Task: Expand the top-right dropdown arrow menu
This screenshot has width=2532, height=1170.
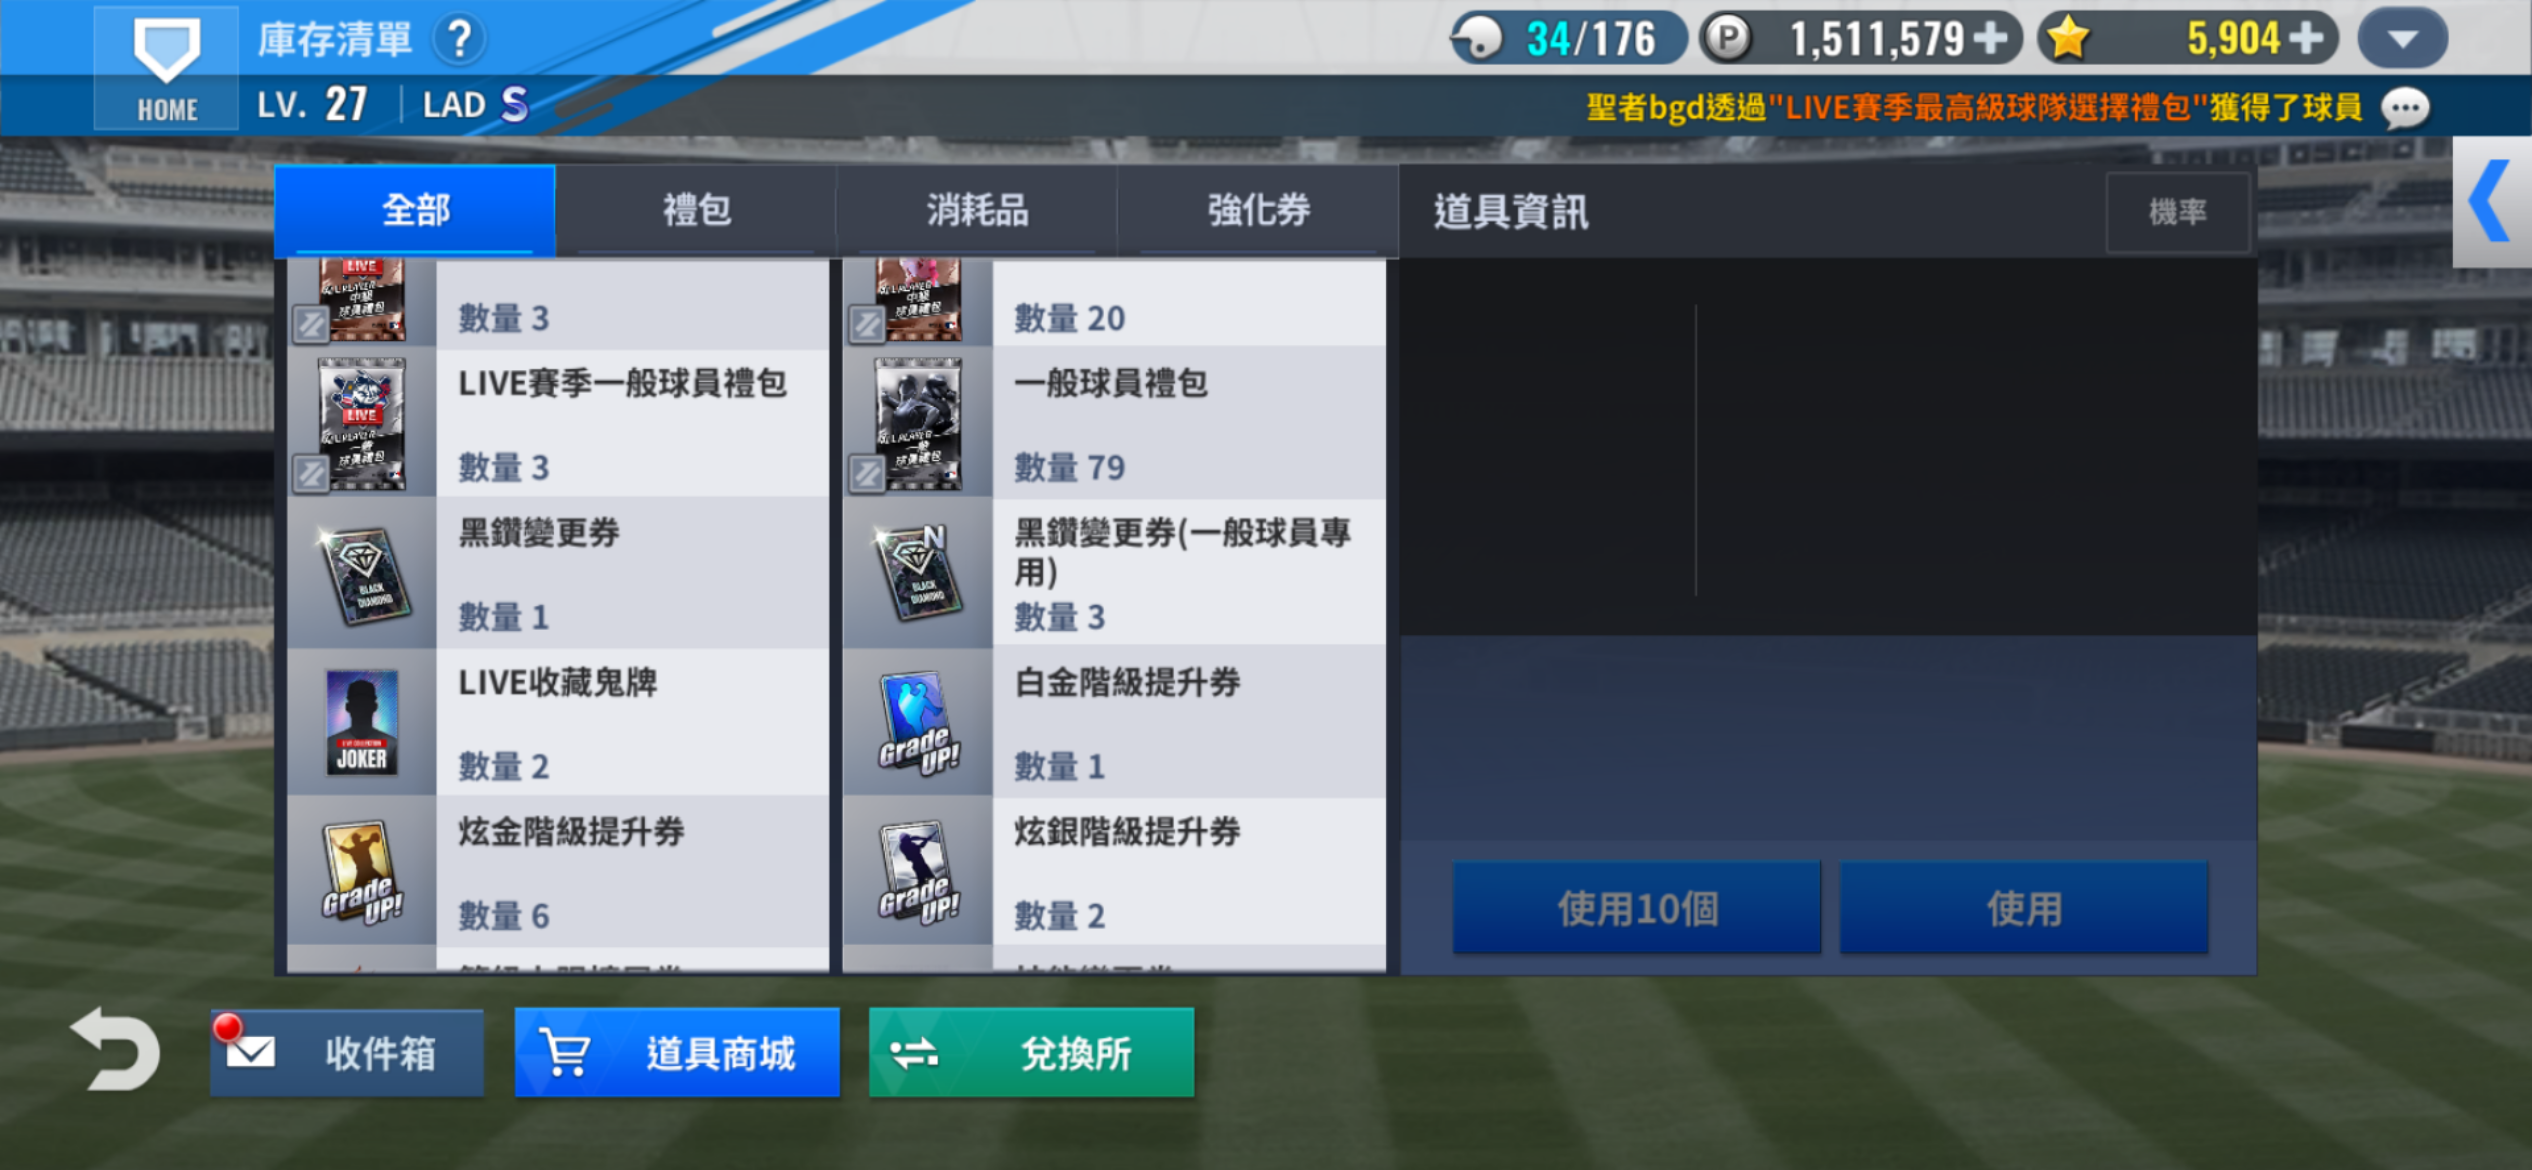Action: coord(2403,39)
